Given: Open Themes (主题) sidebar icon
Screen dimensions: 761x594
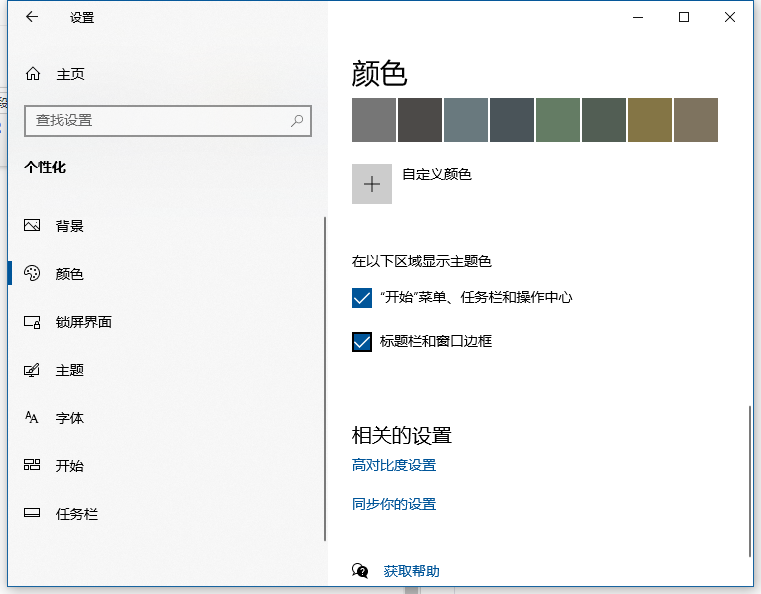Looking at the screenshot, I should 32,370.
